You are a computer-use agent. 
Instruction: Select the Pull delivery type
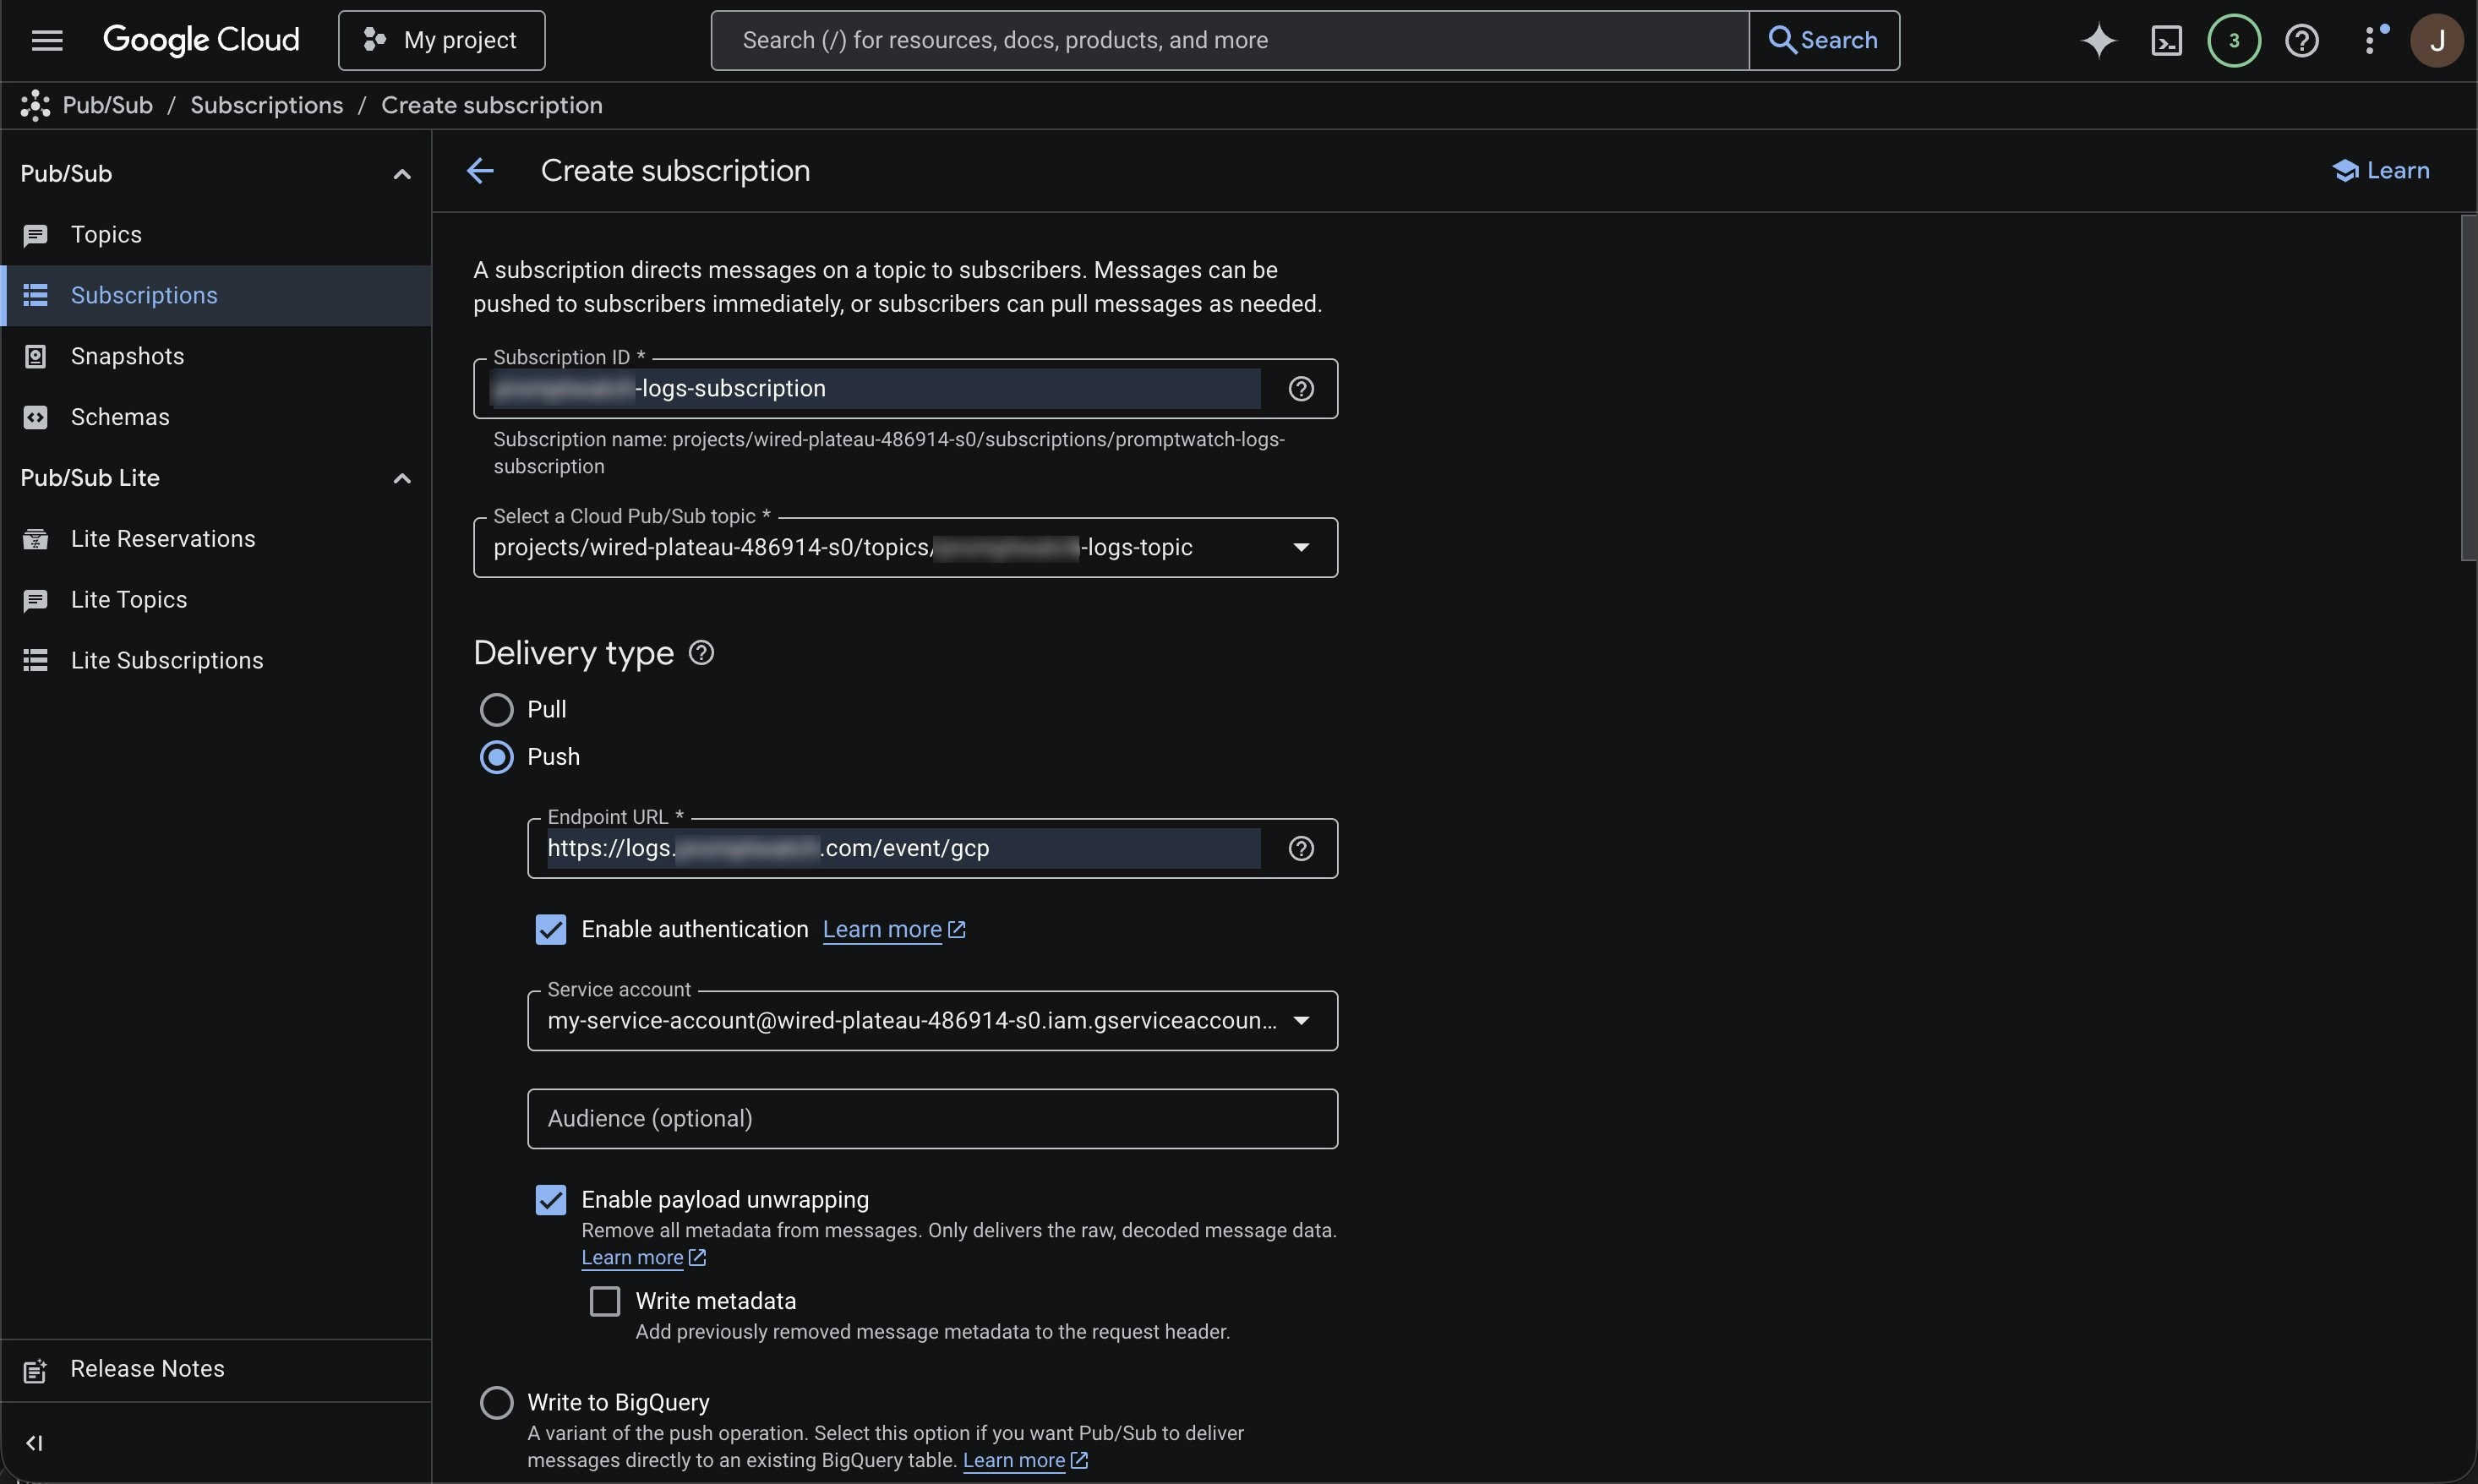pyautogui.click(x=496, y=709)
